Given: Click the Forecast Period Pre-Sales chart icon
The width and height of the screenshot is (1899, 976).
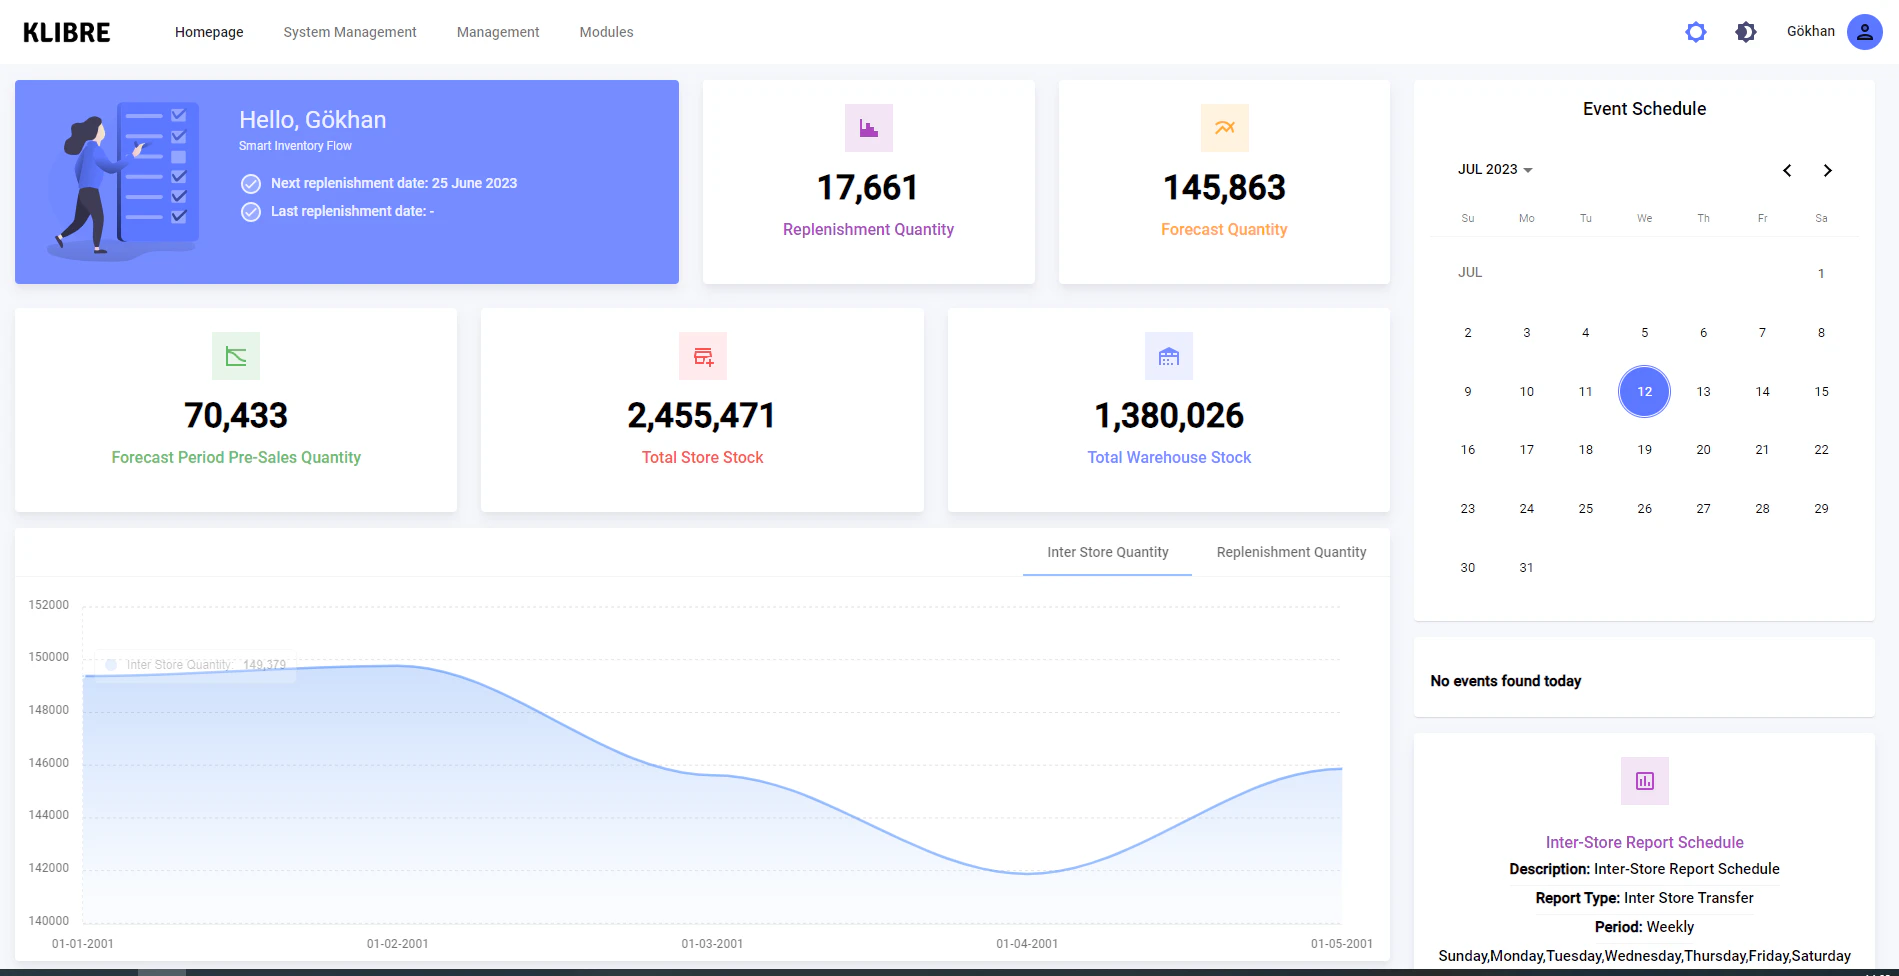Looking at the screenshot, I should pos(235,355).
